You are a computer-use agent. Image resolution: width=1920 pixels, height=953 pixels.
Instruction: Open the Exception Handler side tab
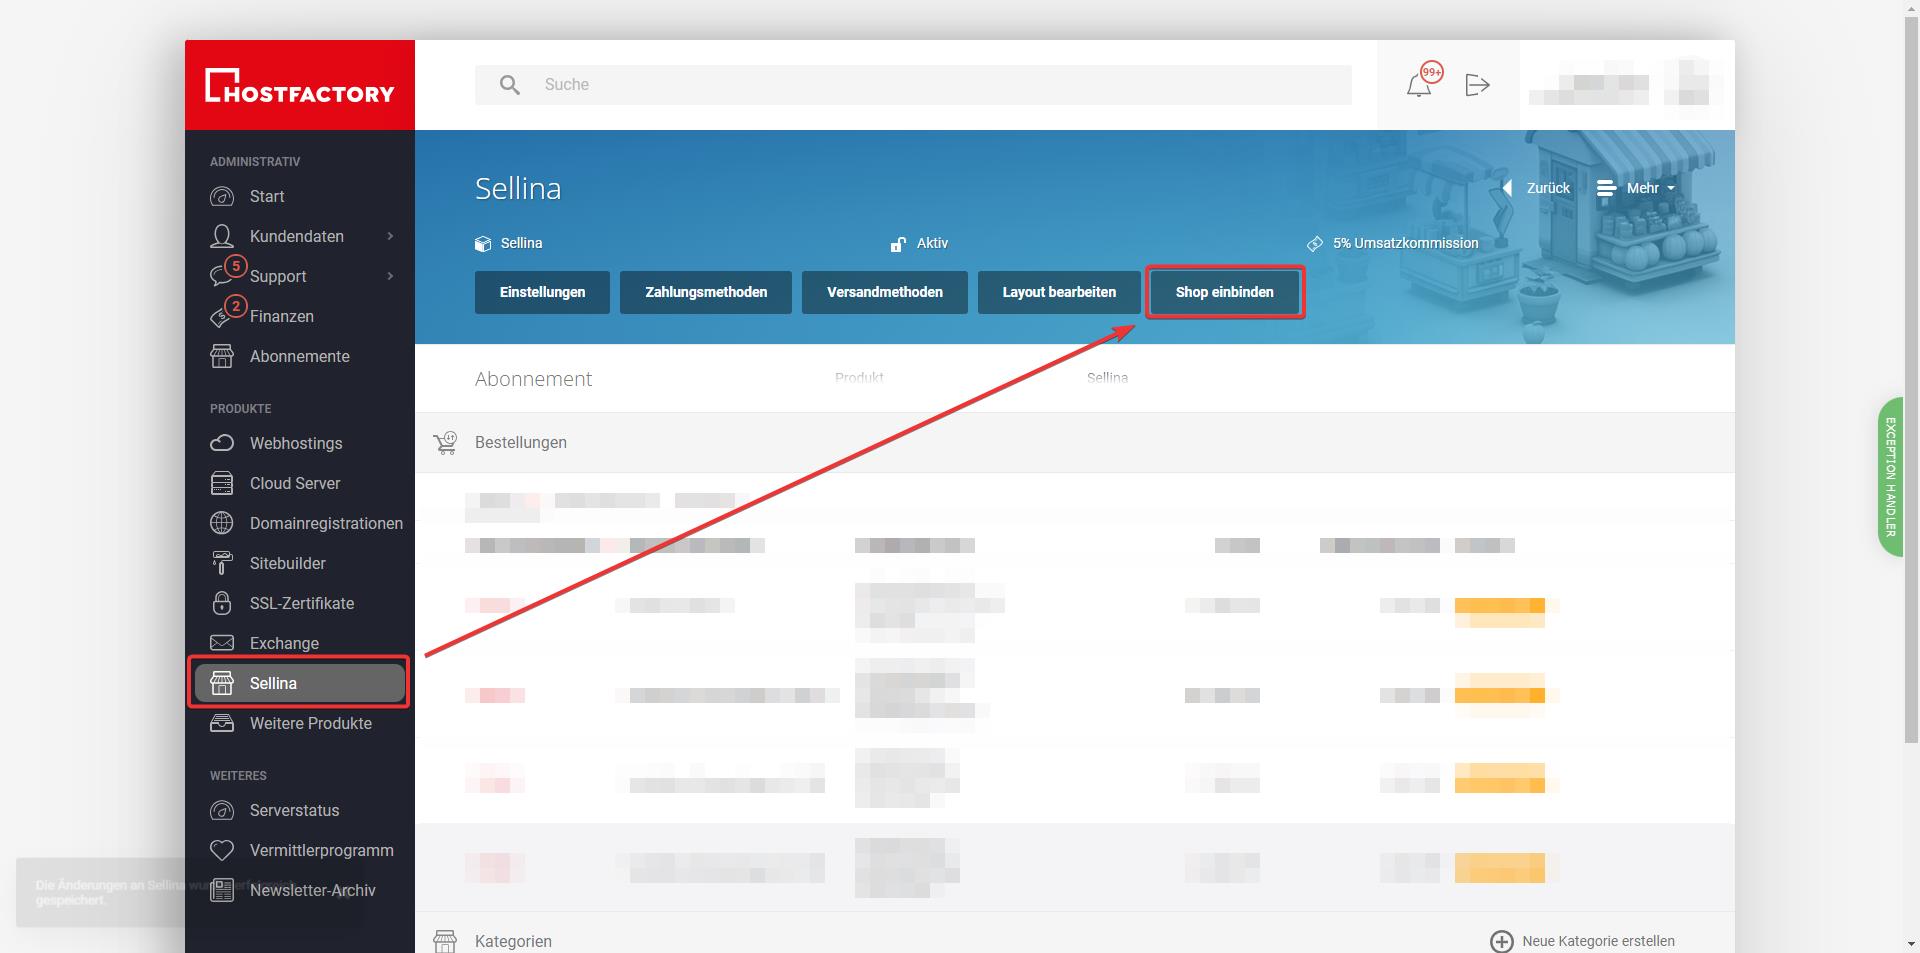[x=1890, y=477]
